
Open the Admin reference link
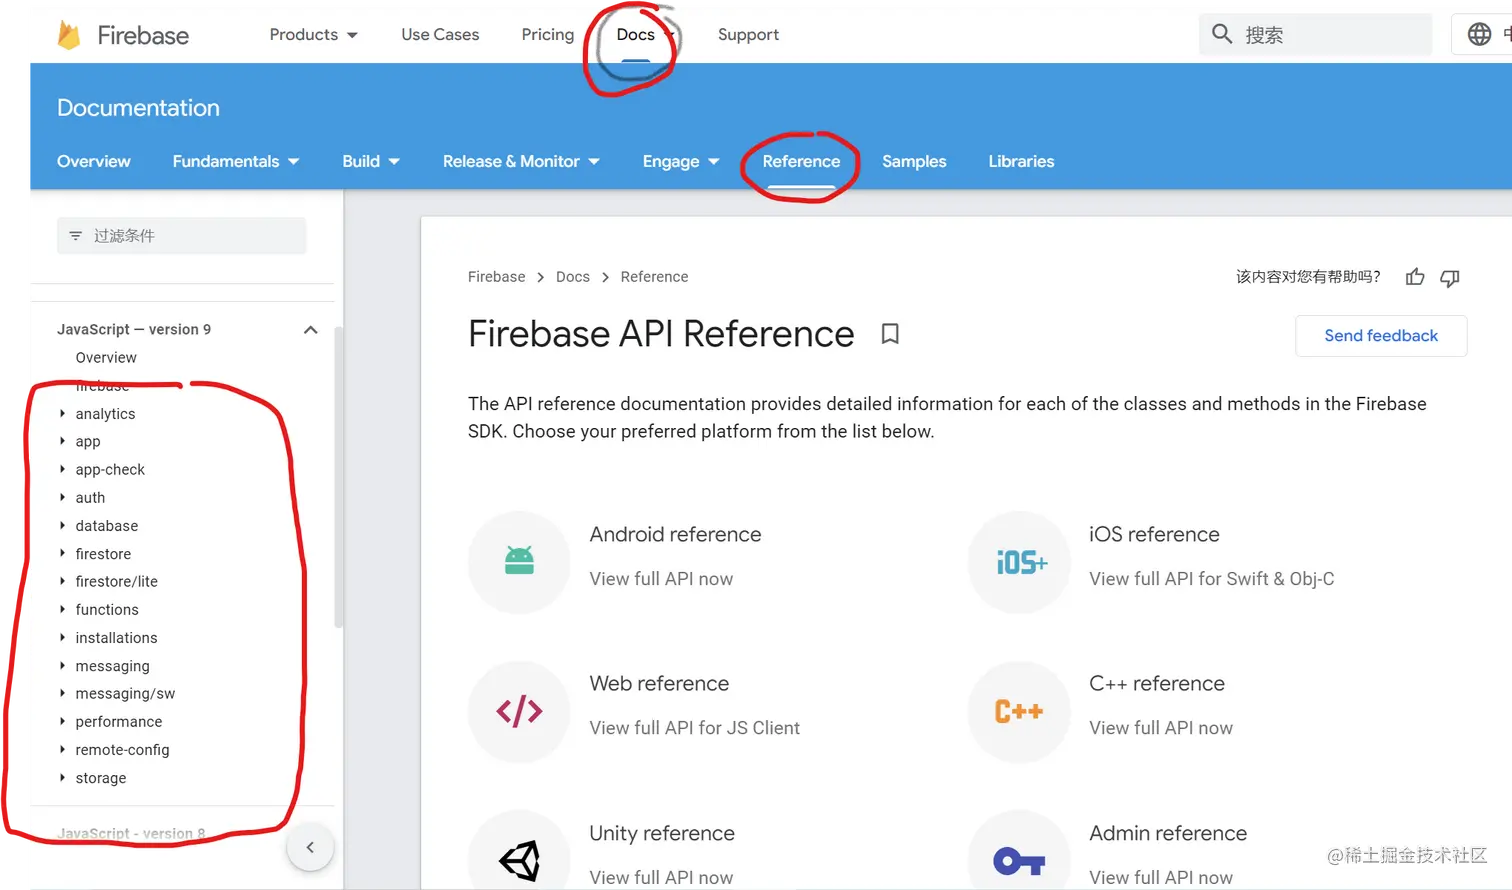click(1168, 833)
